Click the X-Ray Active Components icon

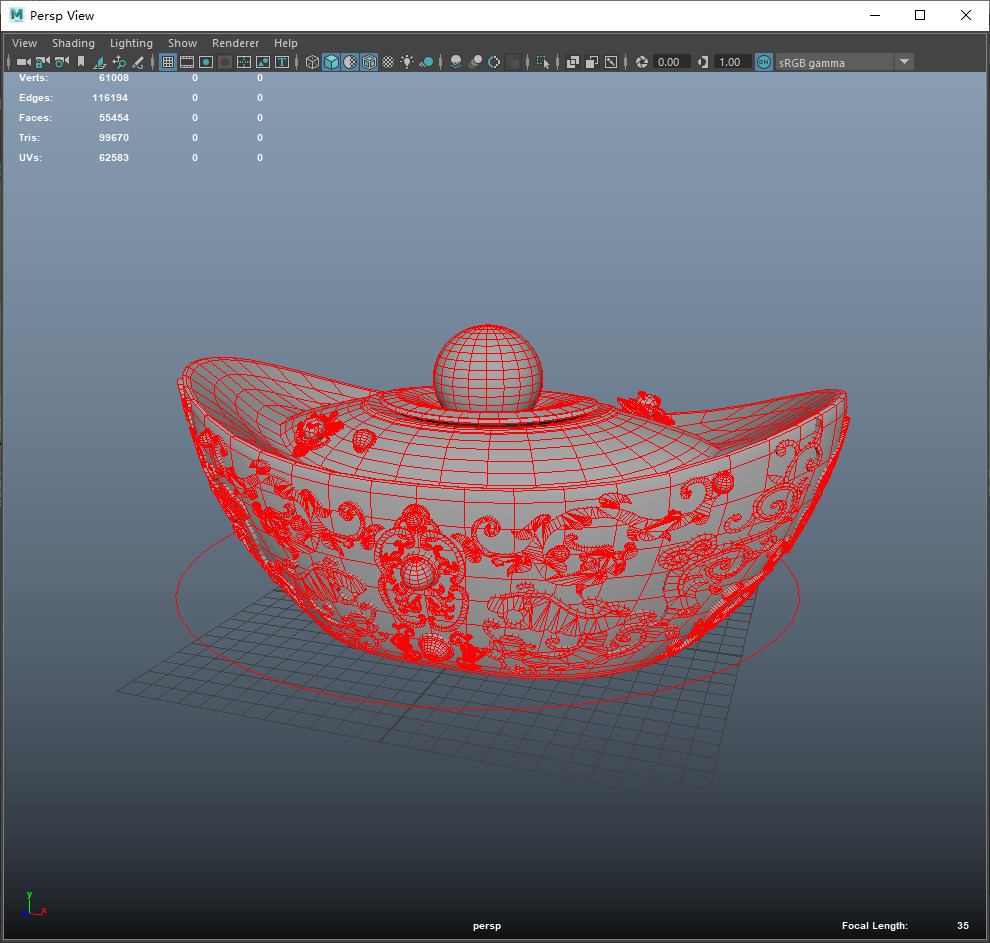point(592,62)
